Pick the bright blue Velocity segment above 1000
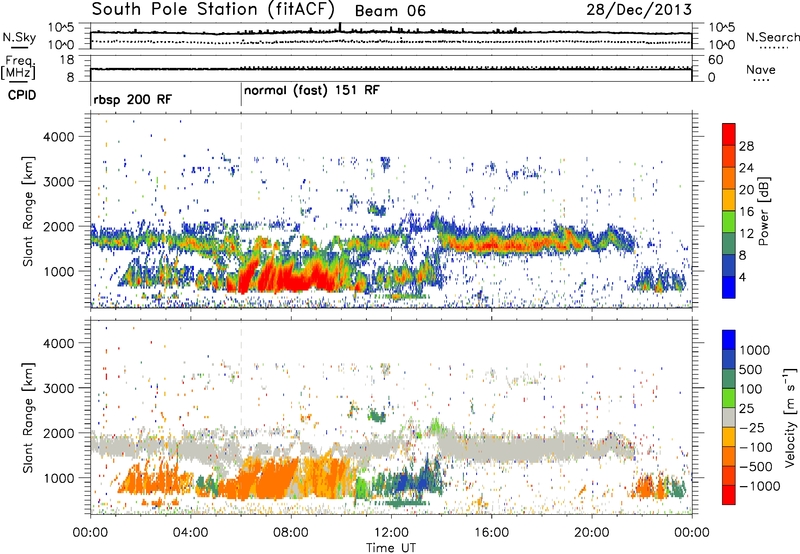This screenshot has height=554, width=800. coord(729,340)
